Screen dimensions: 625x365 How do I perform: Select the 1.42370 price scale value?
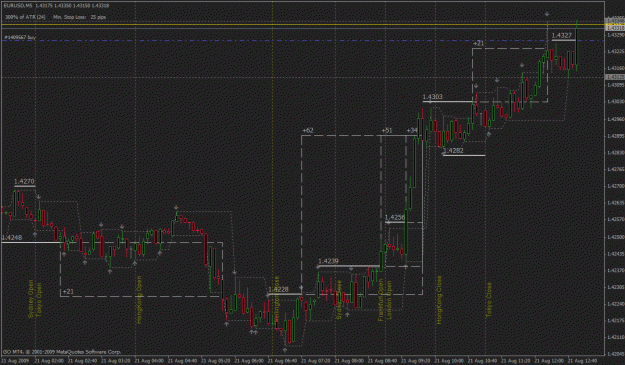pos(615,271)
